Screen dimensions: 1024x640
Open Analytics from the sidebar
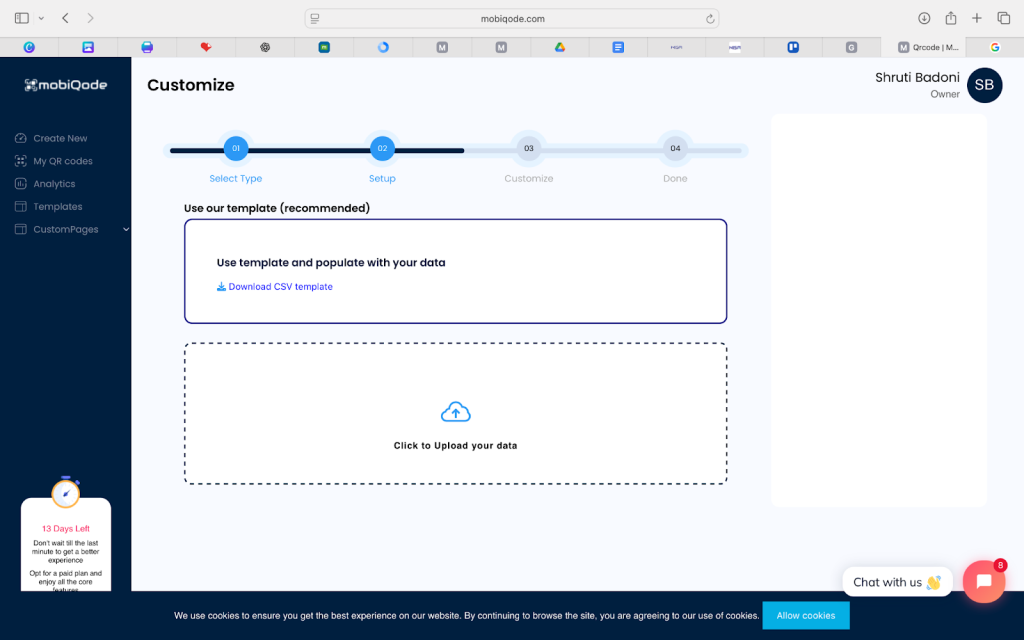tap(54, 184)
